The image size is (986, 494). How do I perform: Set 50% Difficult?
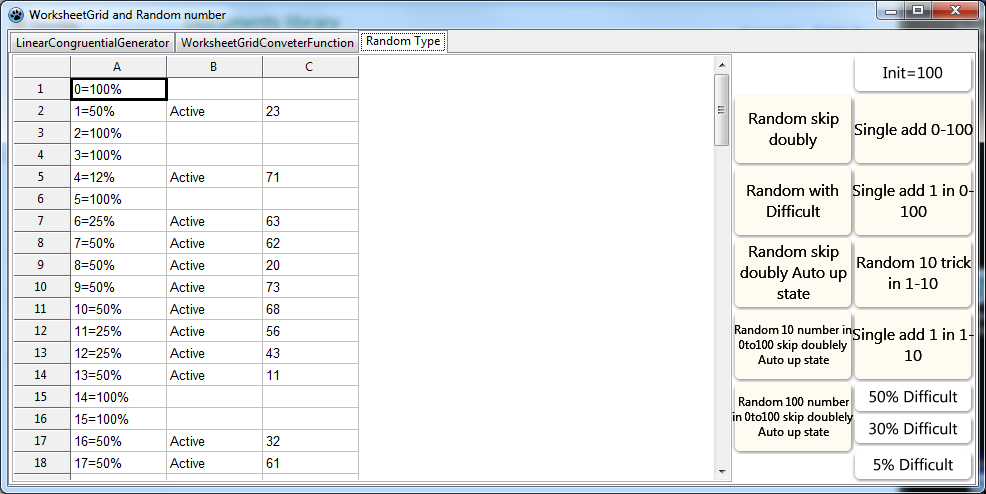pyautogui.click(x=913, y=397)
